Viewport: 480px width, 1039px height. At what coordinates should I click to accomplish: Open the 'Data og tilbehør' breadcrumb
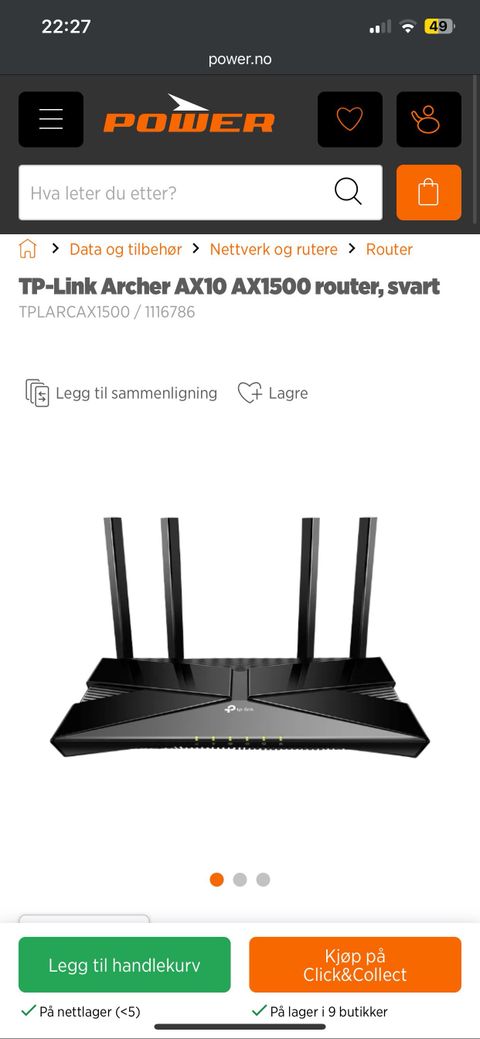coord(125,249)
